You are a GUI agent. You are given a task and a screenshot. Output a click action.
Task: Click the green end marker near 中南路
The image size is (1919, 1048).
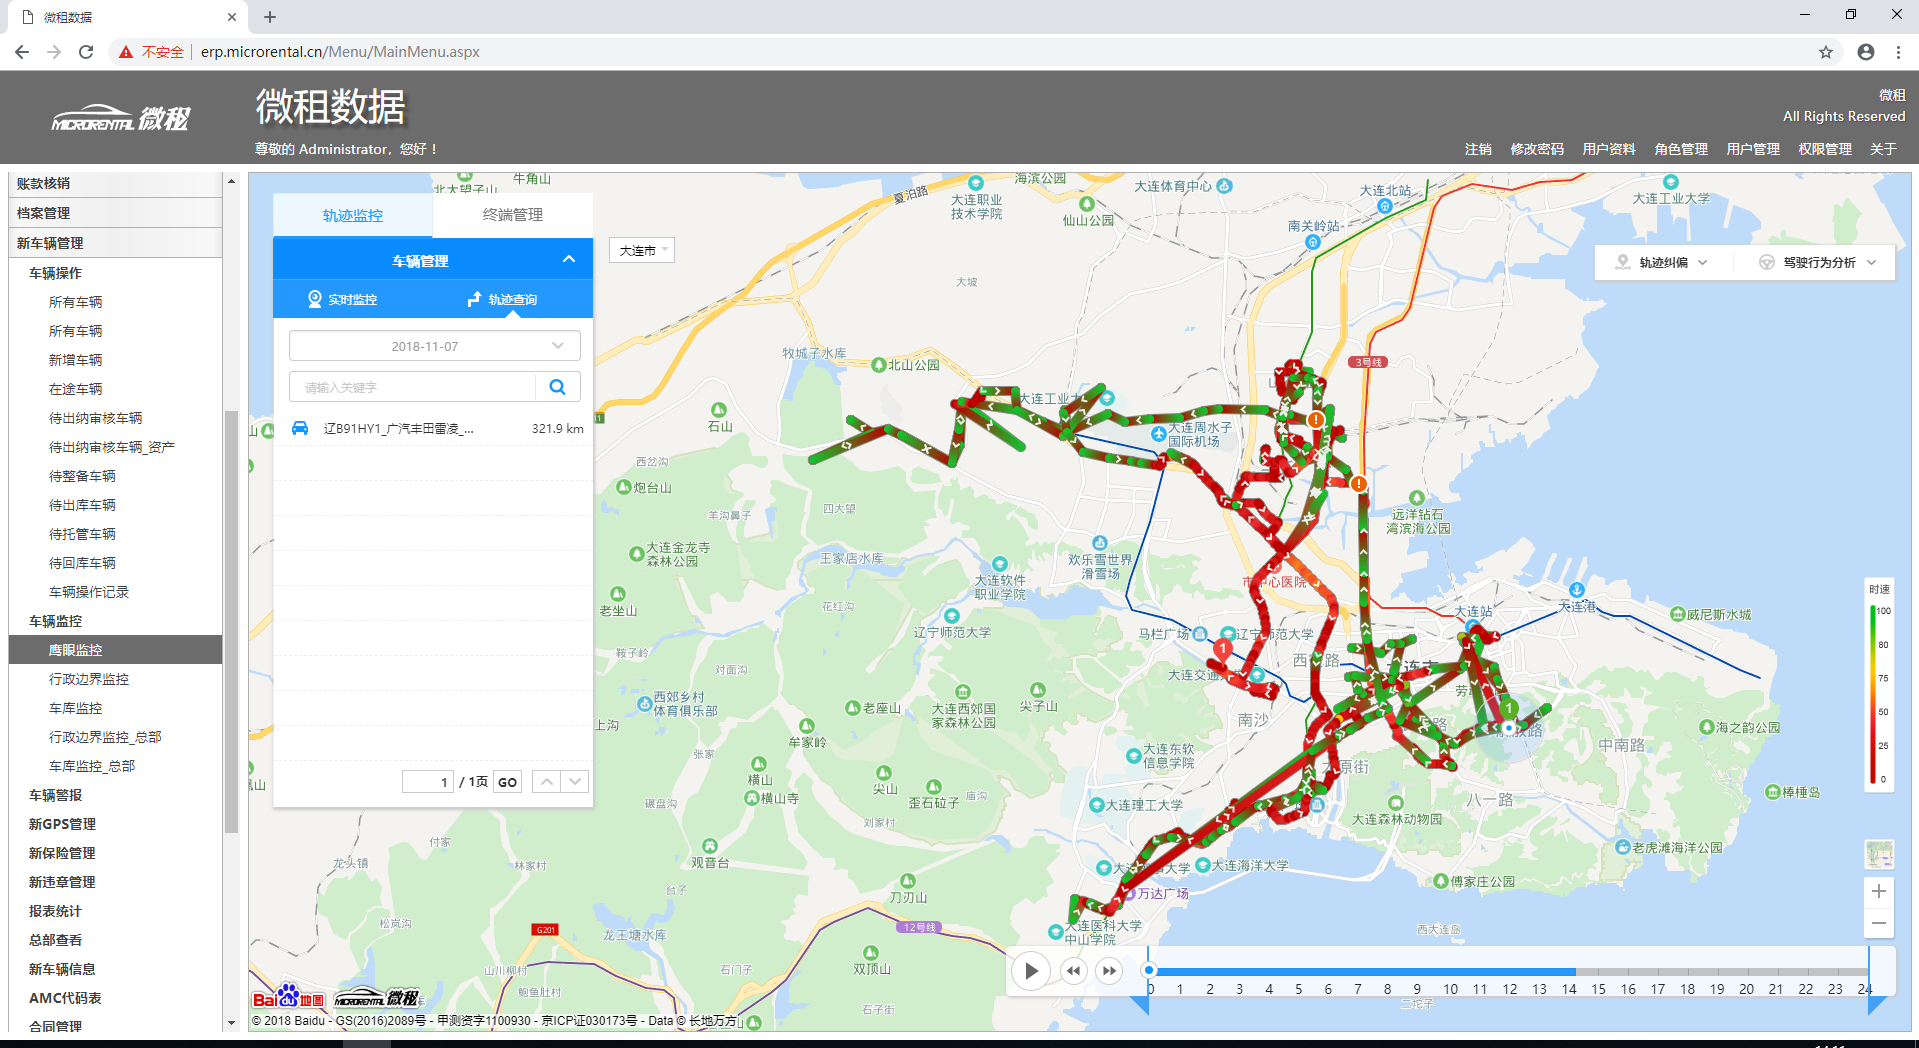click(x=1509, y=708)
